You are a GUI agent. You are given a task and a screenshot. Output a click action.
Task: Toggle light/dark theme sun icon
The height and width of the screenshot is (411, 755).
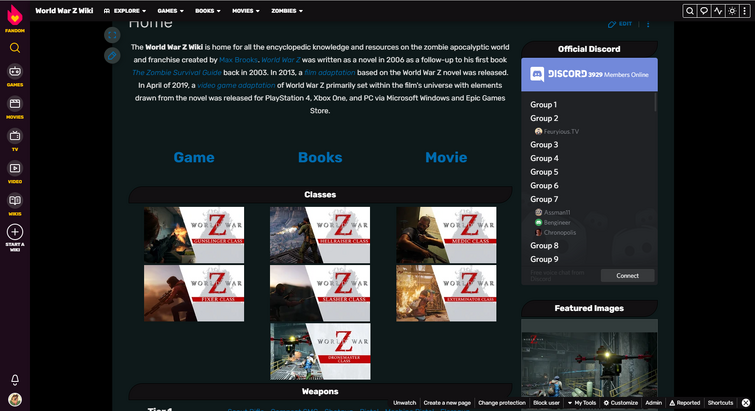(x=732, y=11)
